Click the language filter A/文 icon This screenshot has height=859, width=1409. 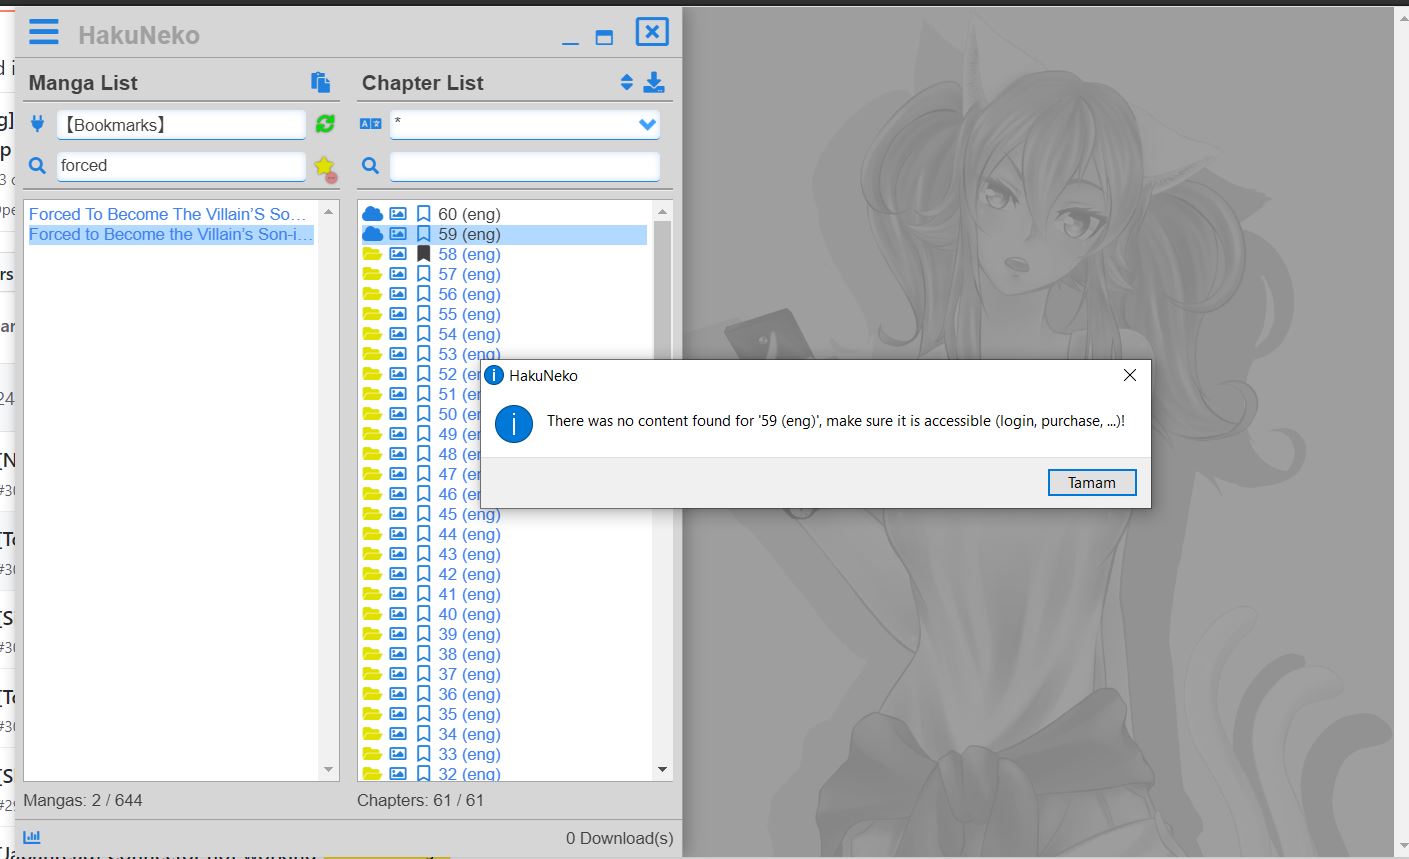(370, 124)
